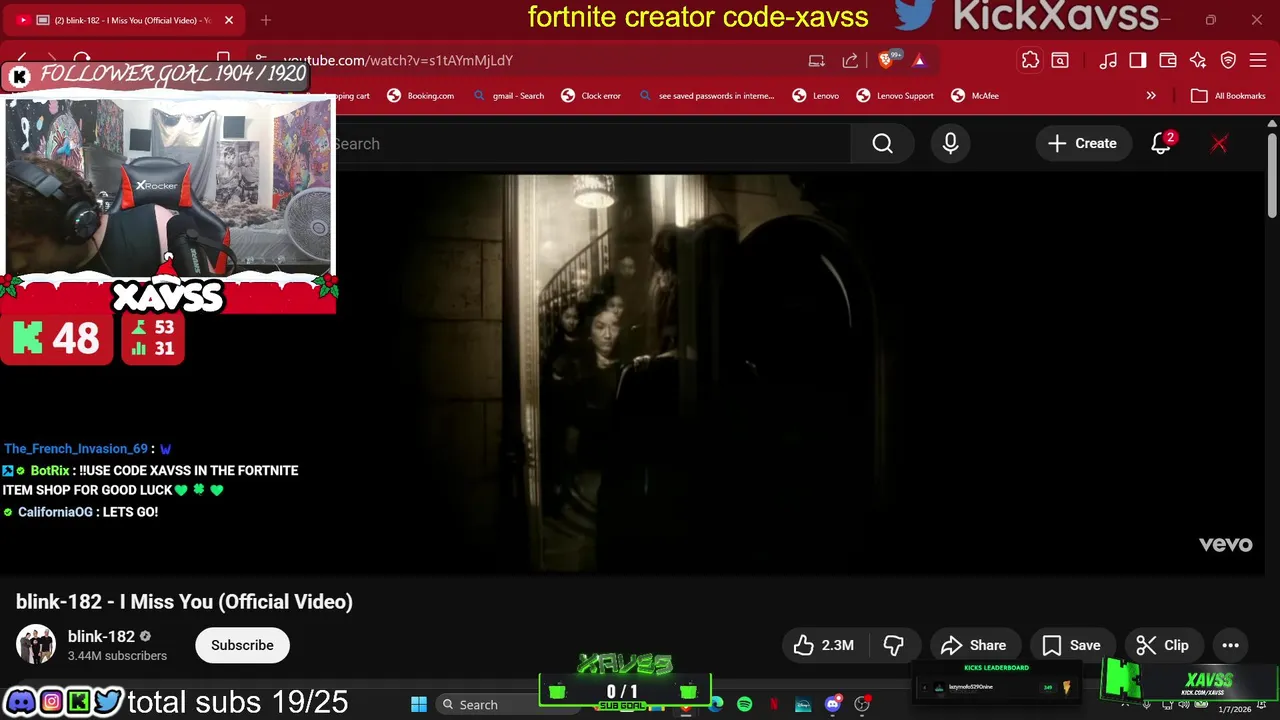The height and width of the screenshot is (720, 1280).
Task: Open more actions three-dot menu
Action: click(x=1231, y=645)
